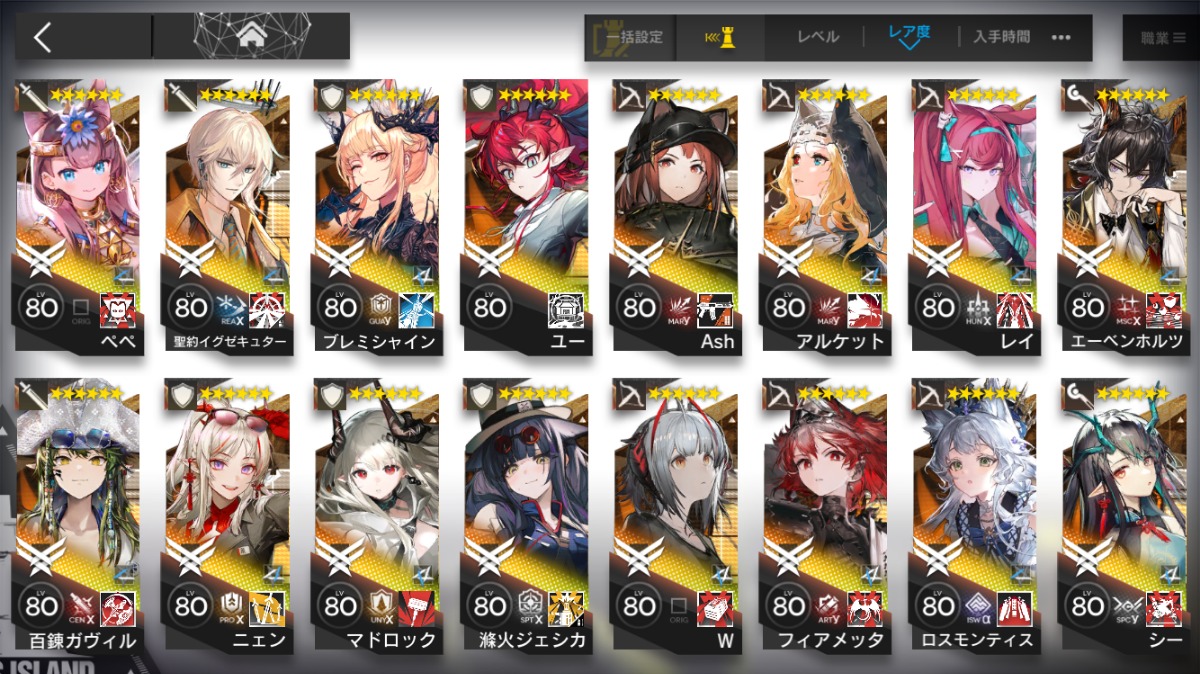Open the home icon menu
The height and width of the screenshot is (674, 1200).
pyautogui.click(x=252, y=37)
